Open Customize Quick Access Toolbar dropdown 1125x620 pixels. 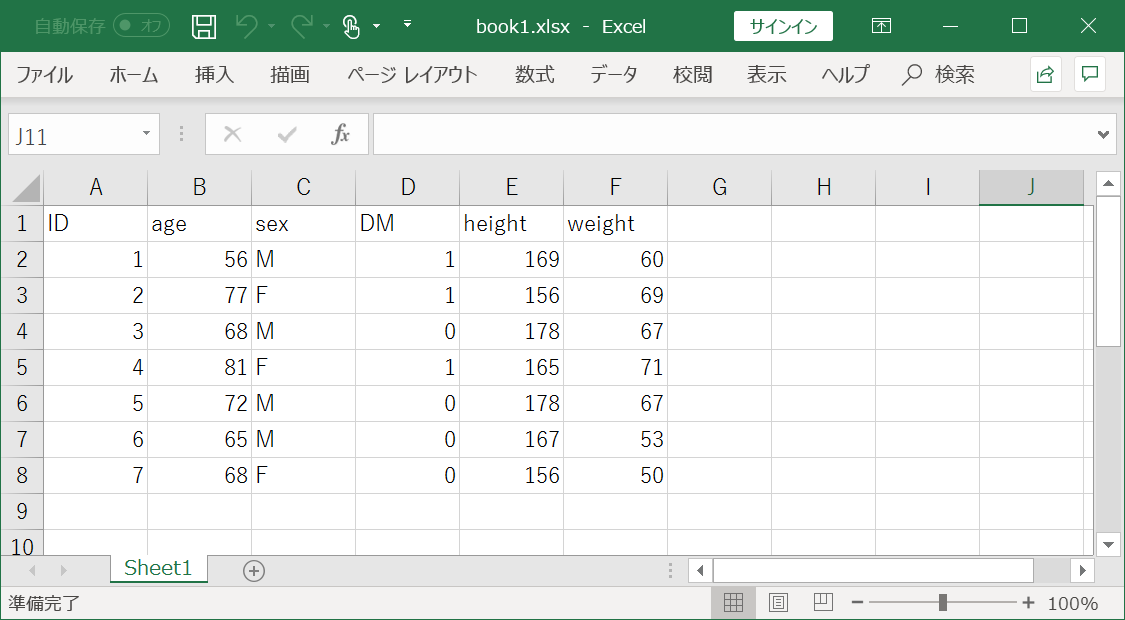coord(407,24)
